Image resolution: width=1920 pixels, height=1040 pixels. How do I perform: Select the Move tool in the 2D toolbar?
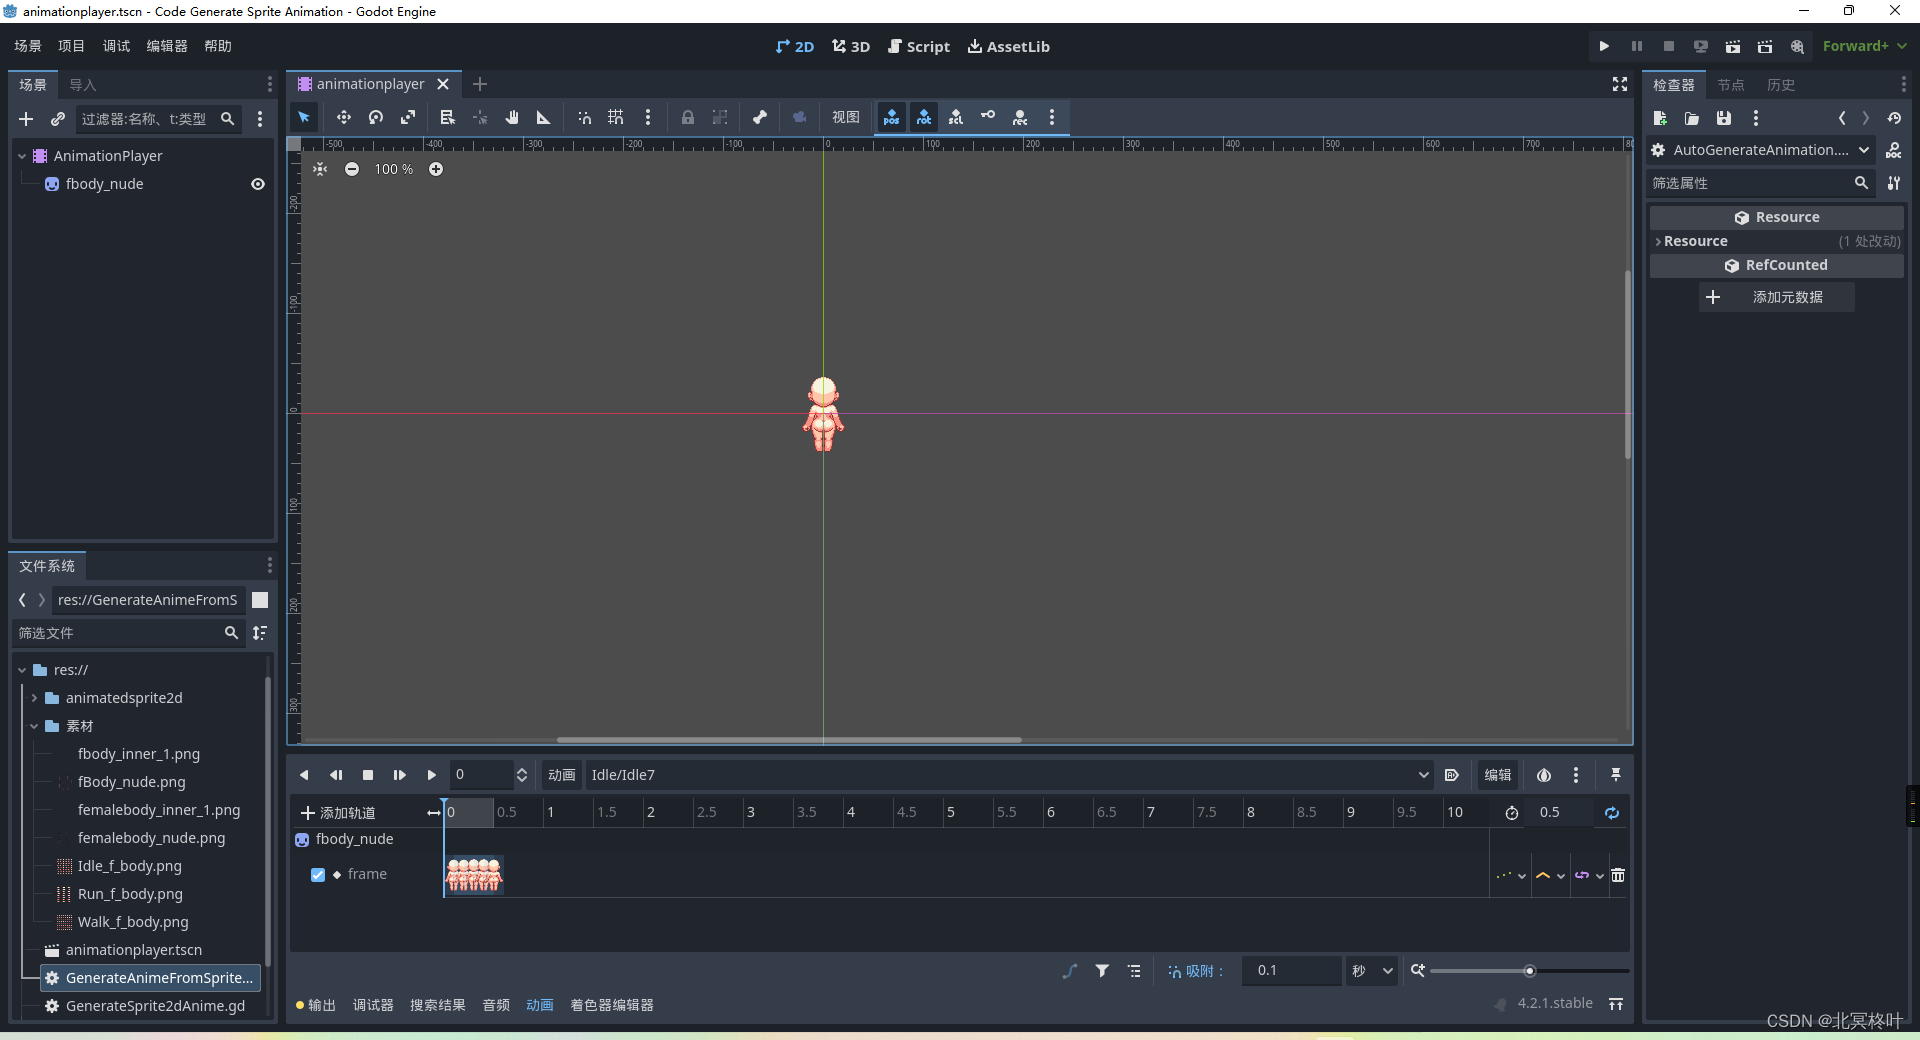tap(344, 117)
